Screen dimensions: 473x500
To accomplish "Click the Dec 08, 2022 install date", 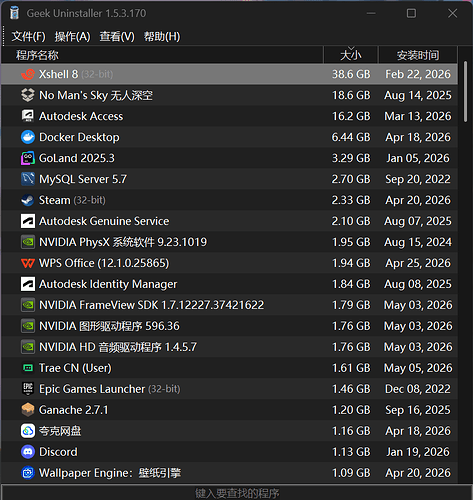I will [x=418, y=389].
